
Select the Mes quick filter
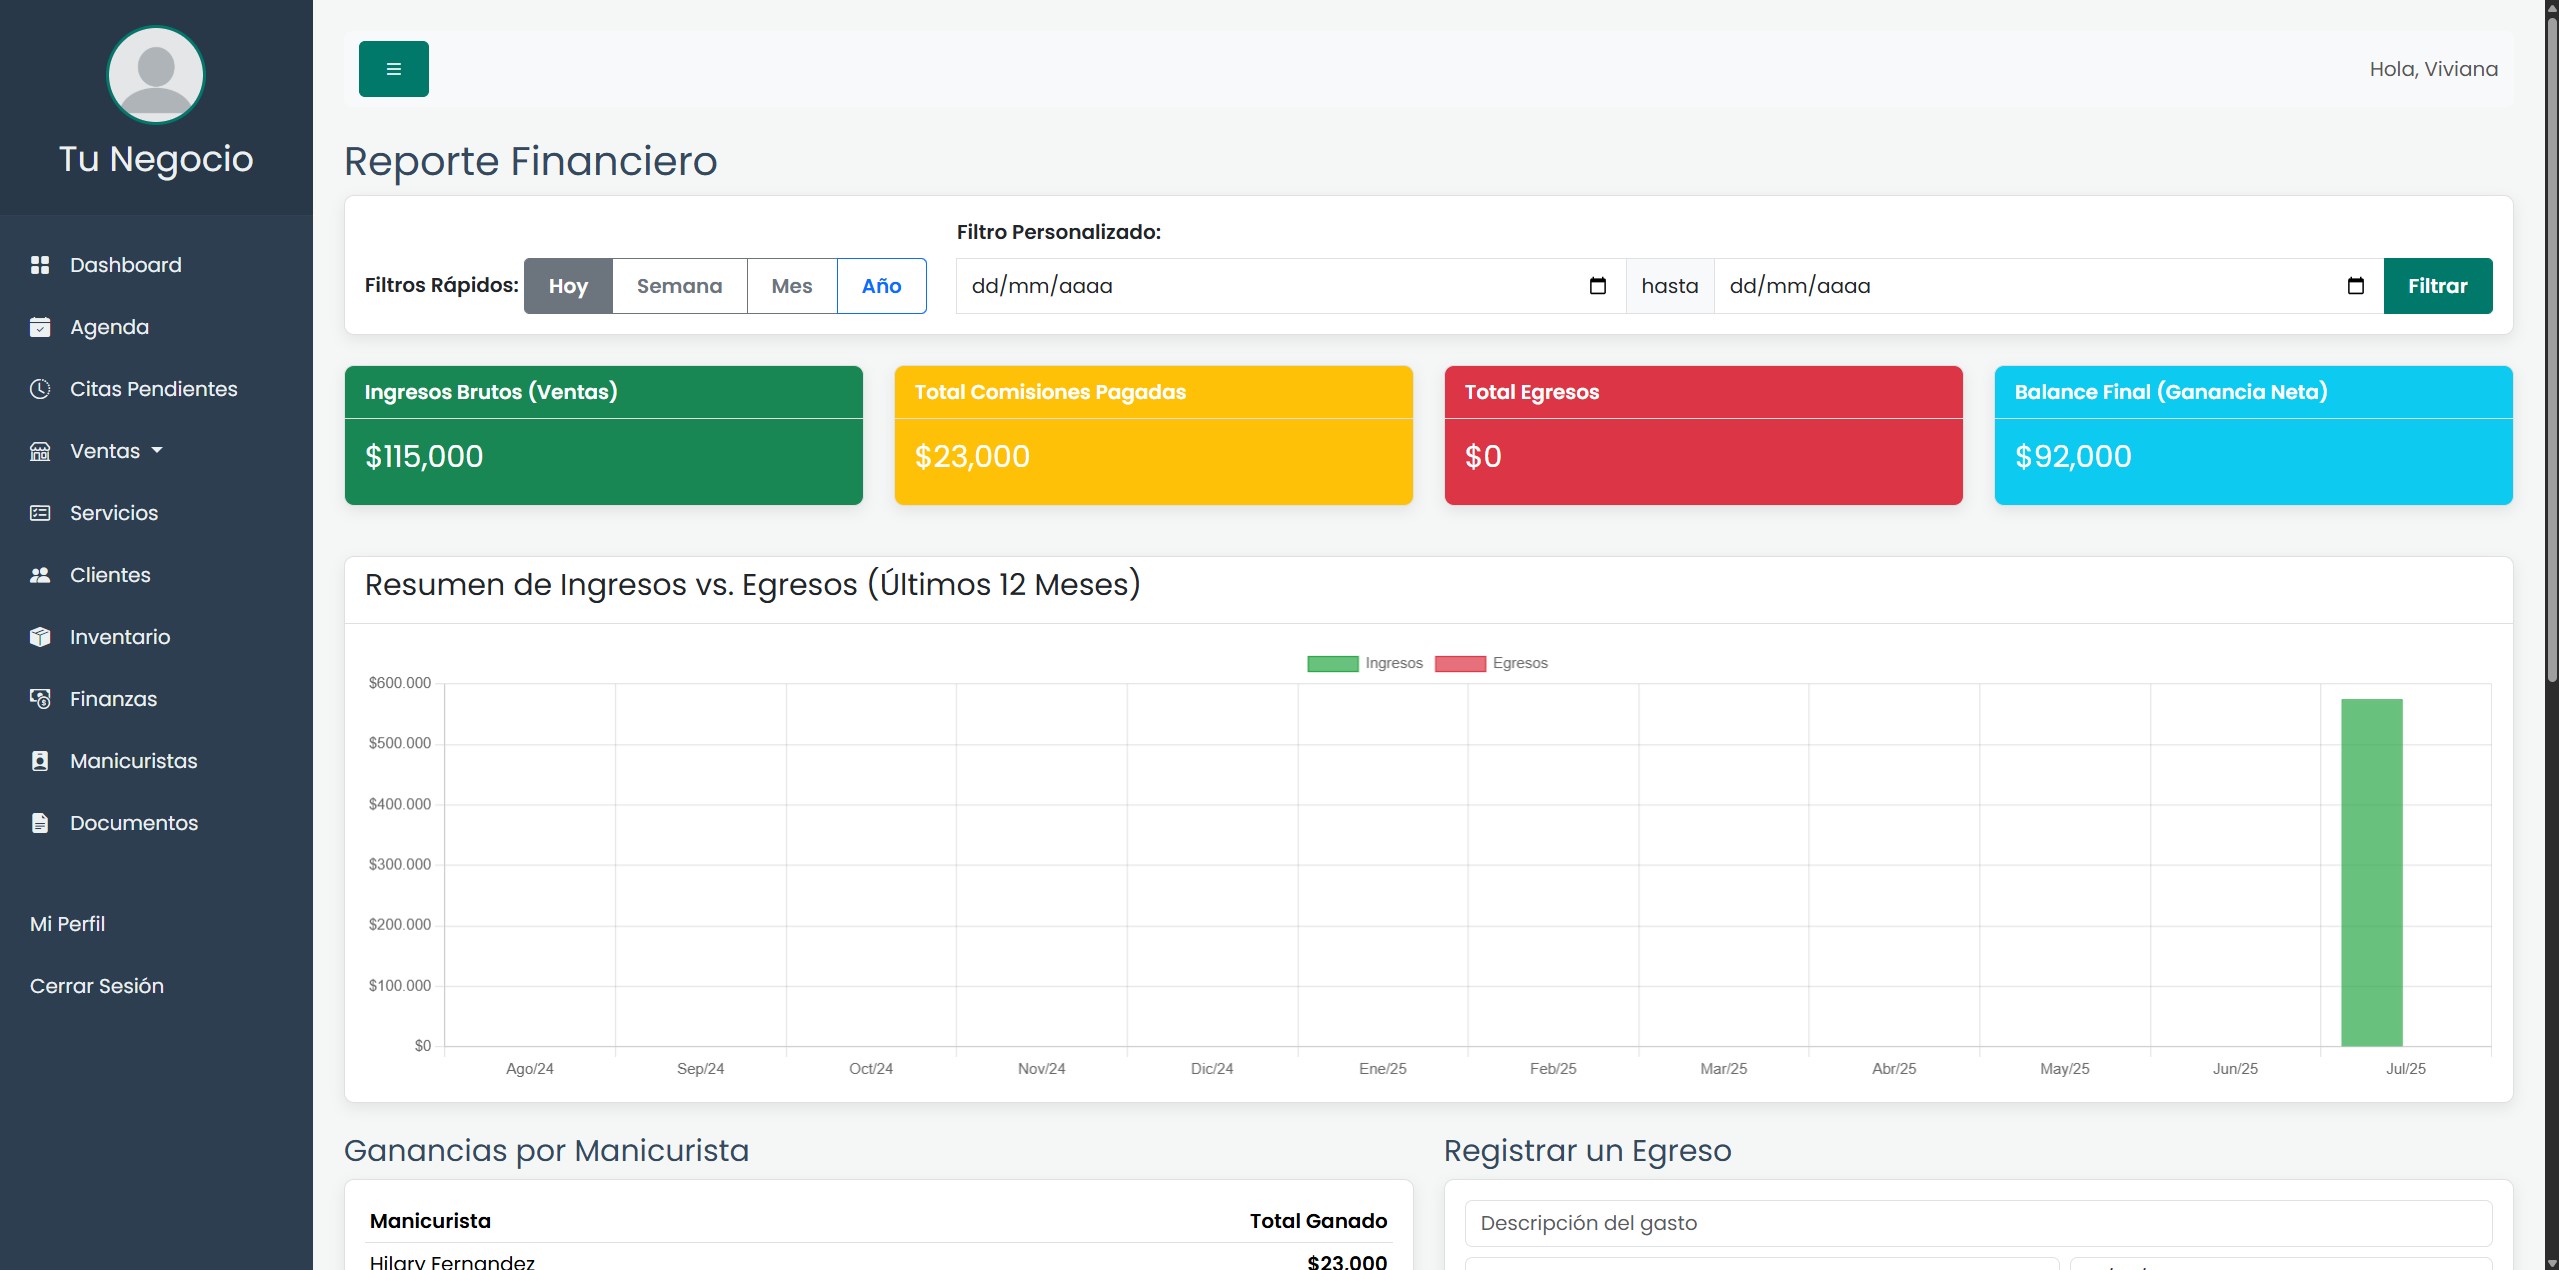click(792, 286)
